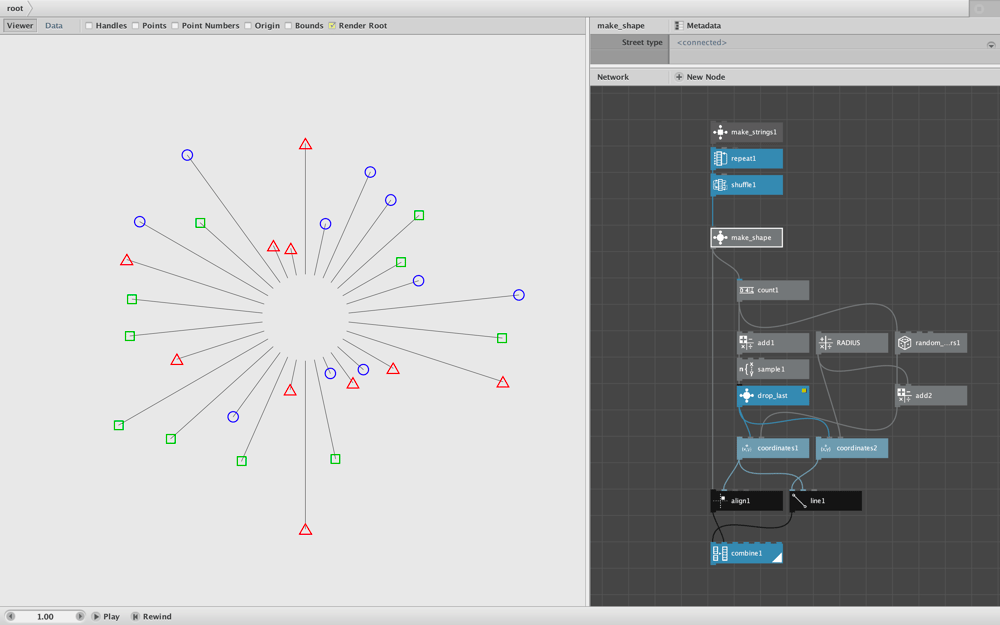
Task: Toggle the Points checkbox
Action: pos(135,26)
